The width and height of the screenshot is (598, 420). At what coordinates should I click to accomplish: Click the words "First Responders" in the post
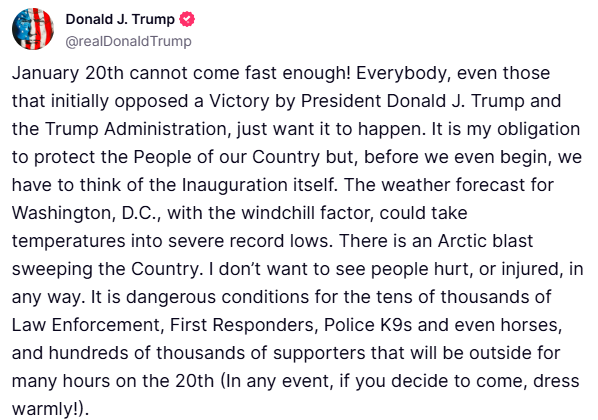tap(243, 325)
